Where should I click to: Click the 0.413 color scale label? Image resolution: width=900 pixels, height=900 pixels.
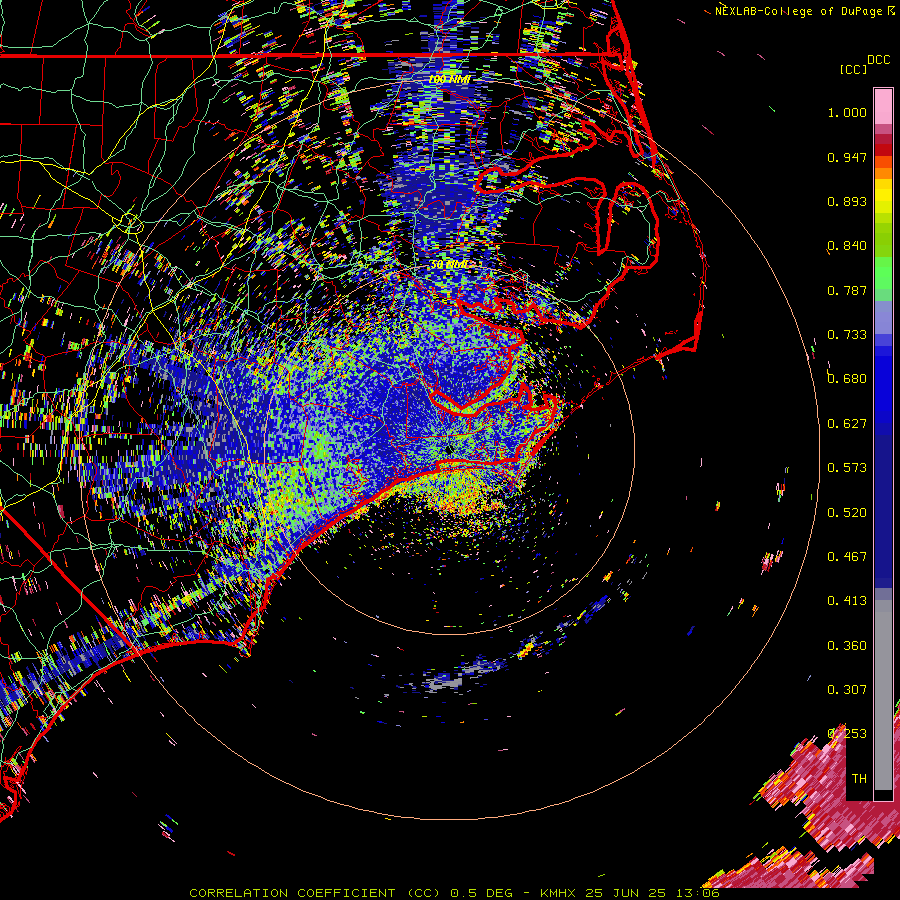coord(847,601)
